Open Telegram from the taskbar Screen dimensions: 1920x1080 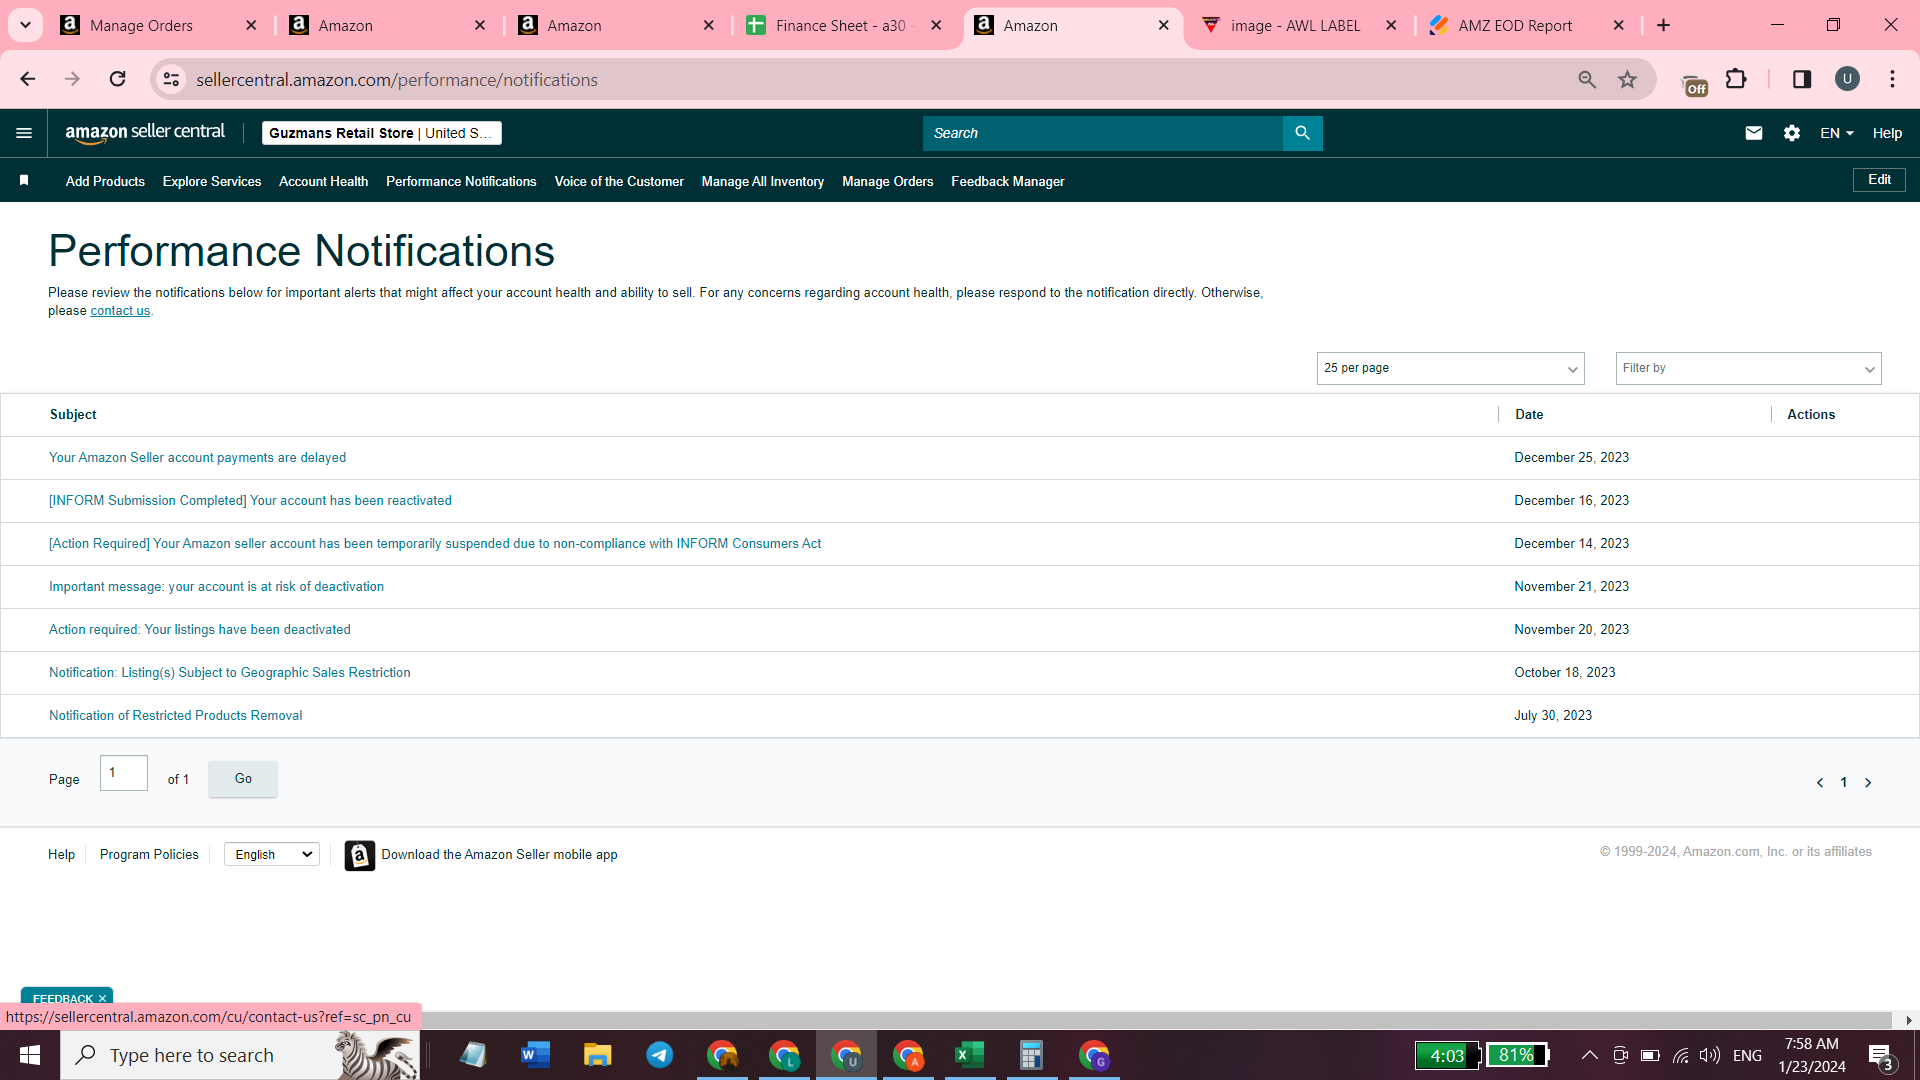(660, 1055)
